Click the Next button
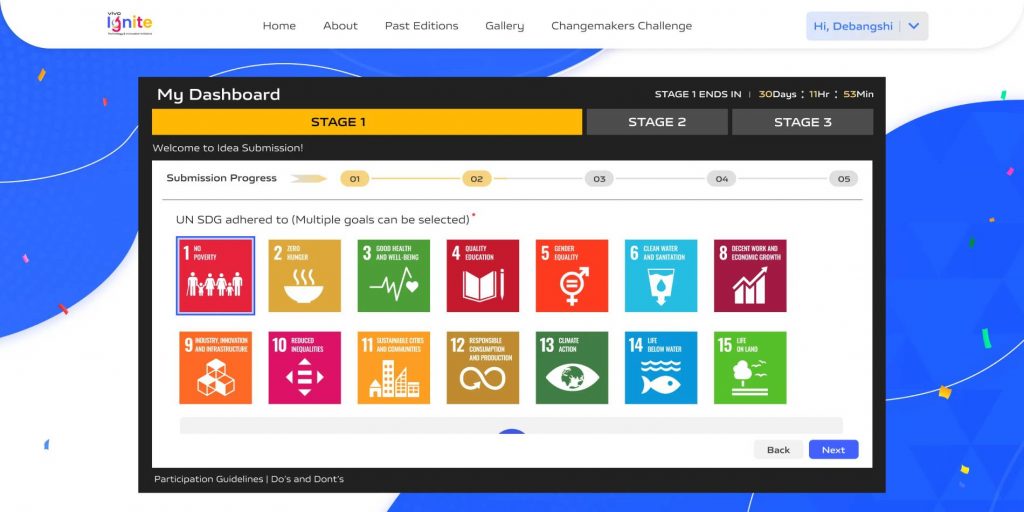 (x=833, y=450)
